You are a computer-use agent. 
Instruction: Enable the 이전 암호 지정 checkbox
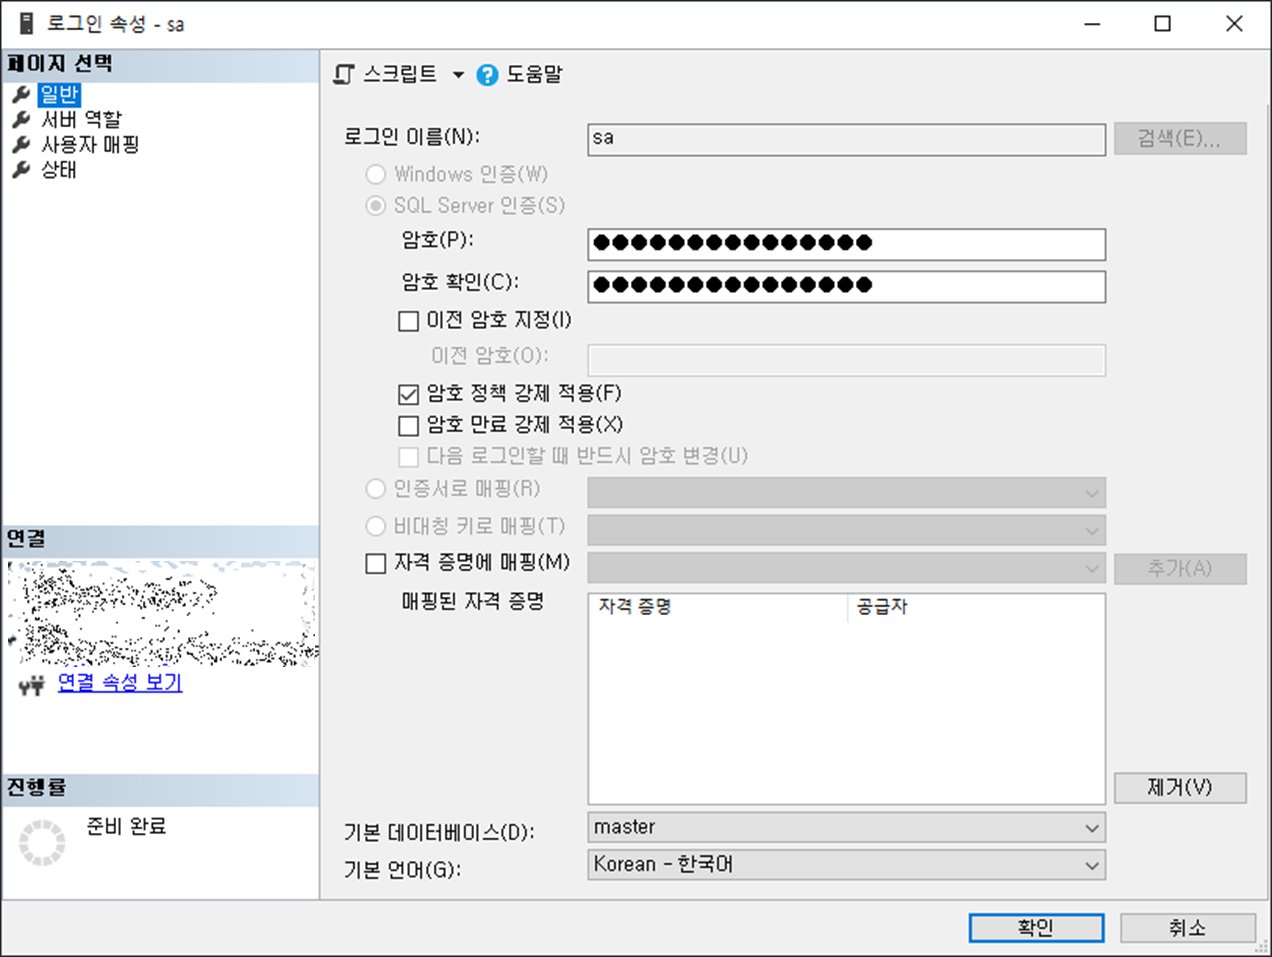point(408,321)
